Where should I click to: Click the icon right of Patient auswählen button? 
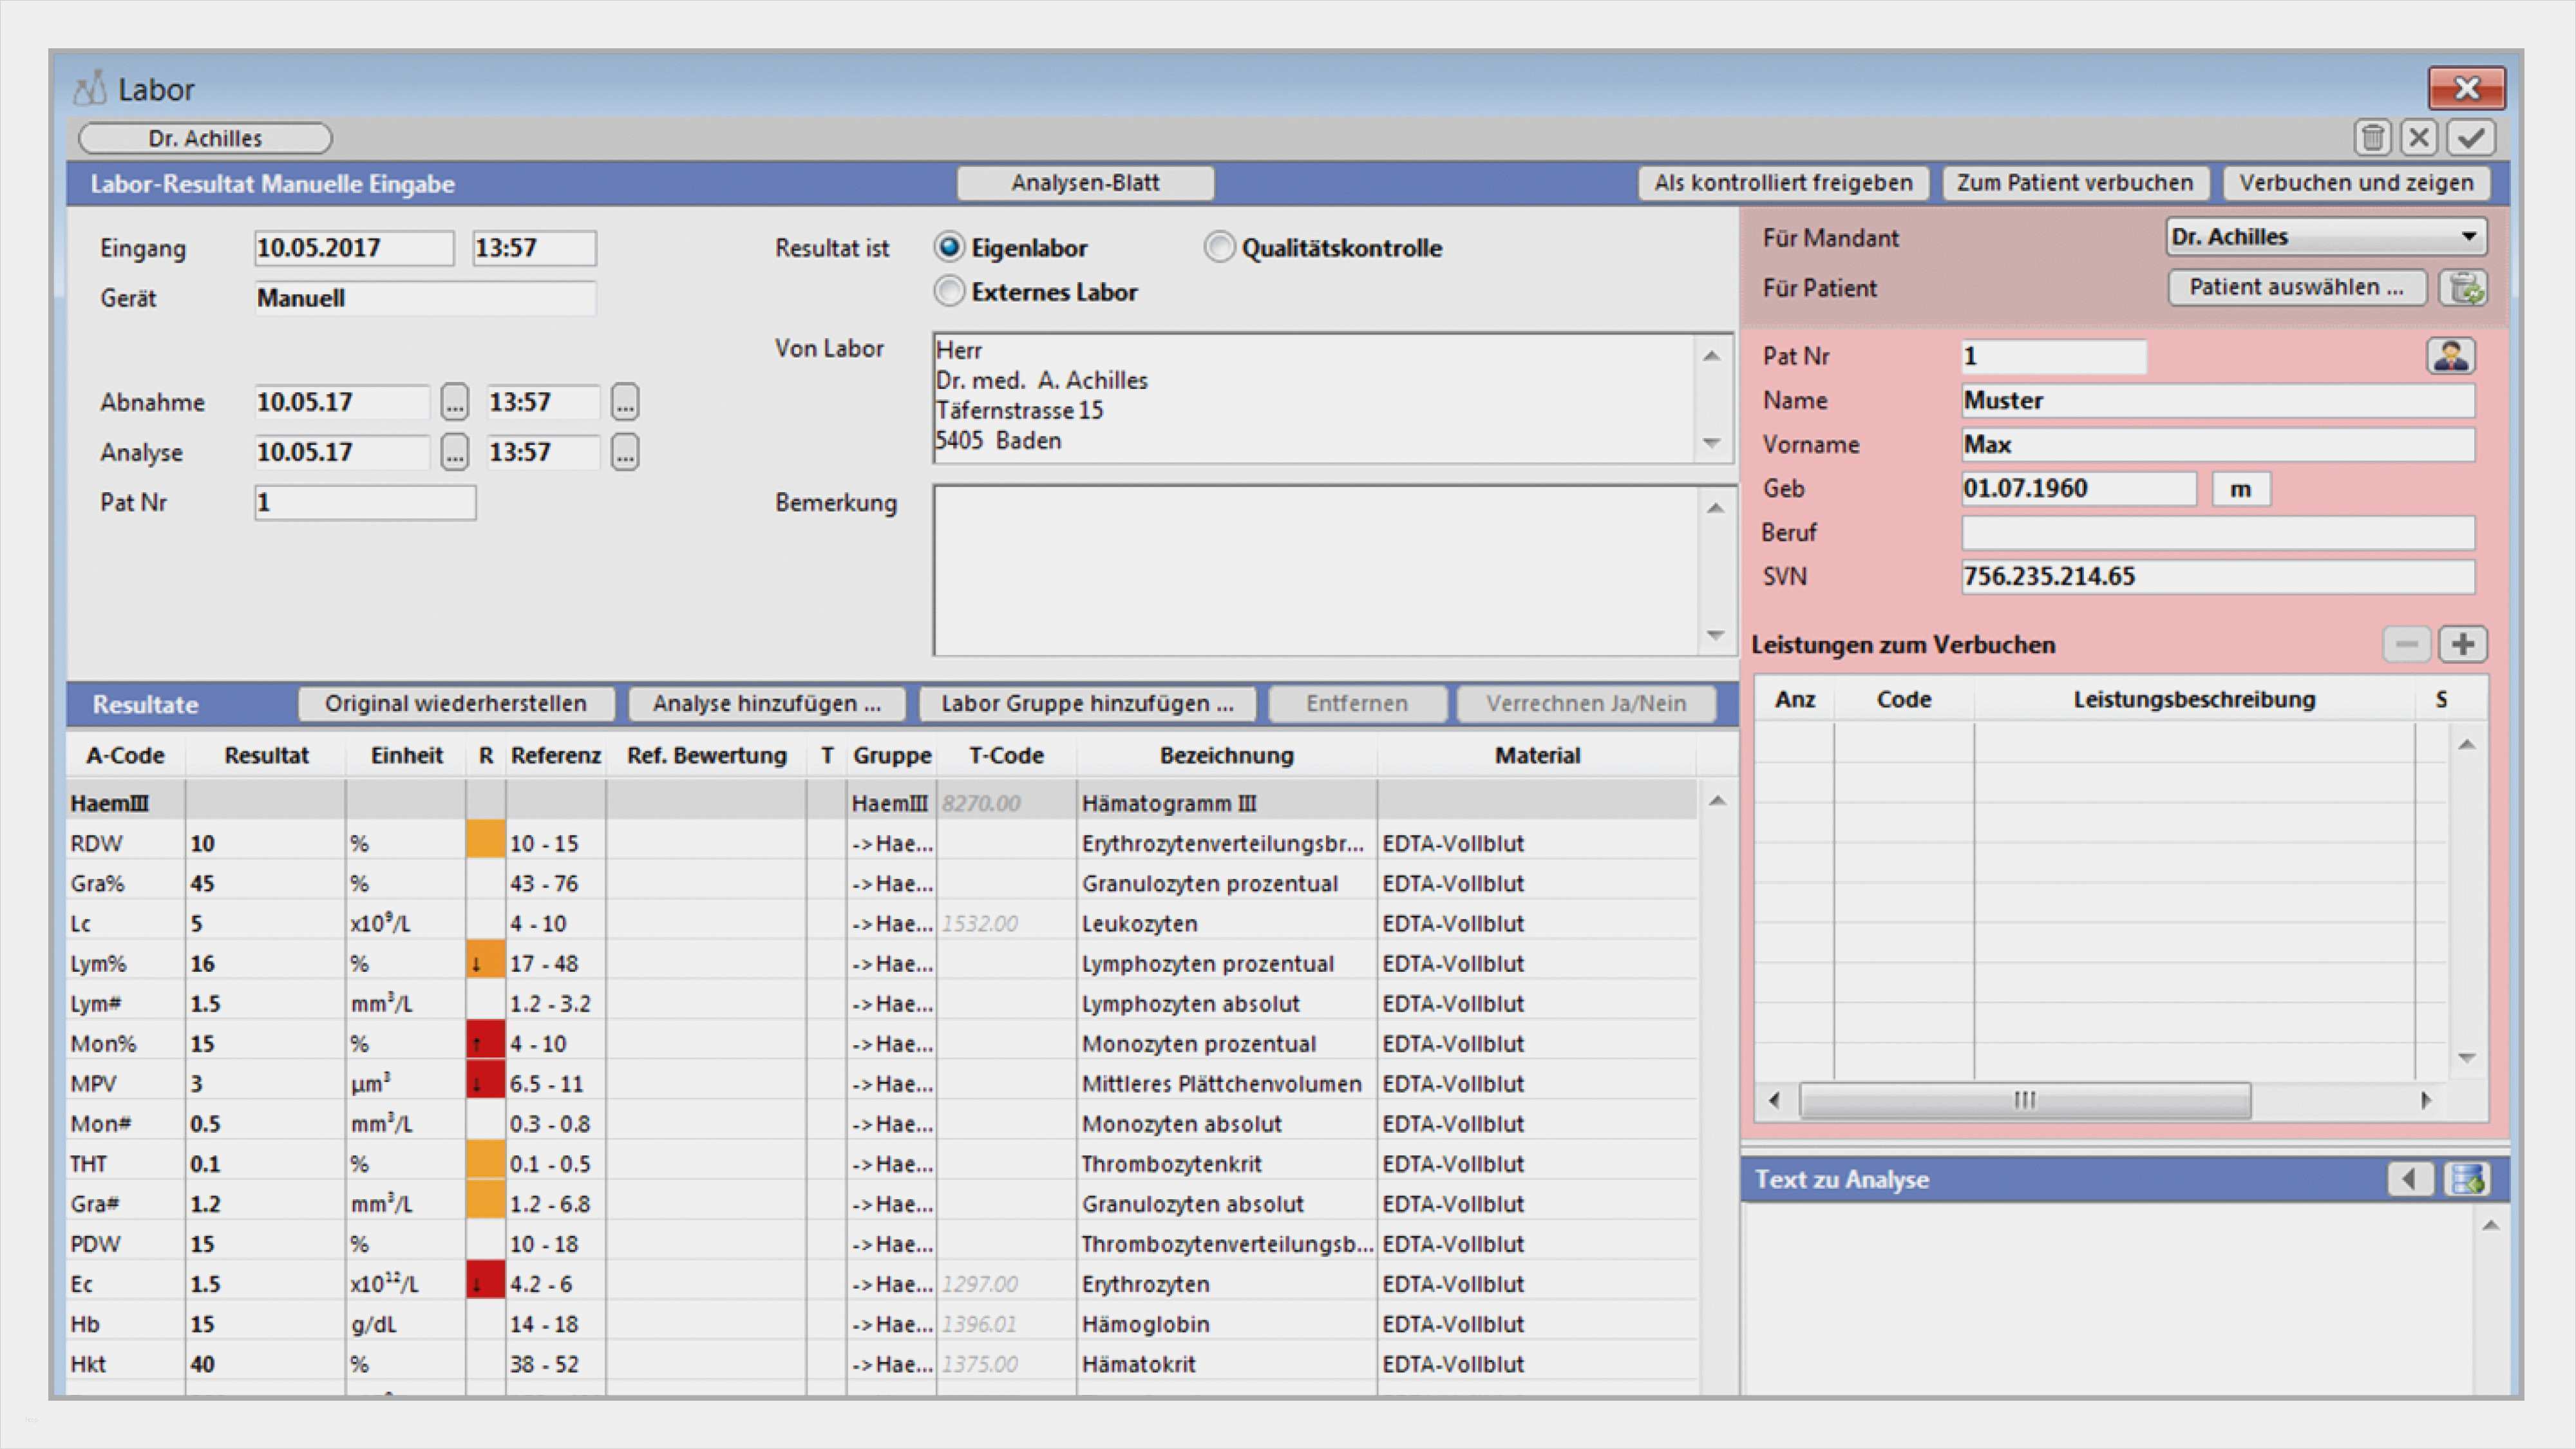[2464, 288]
